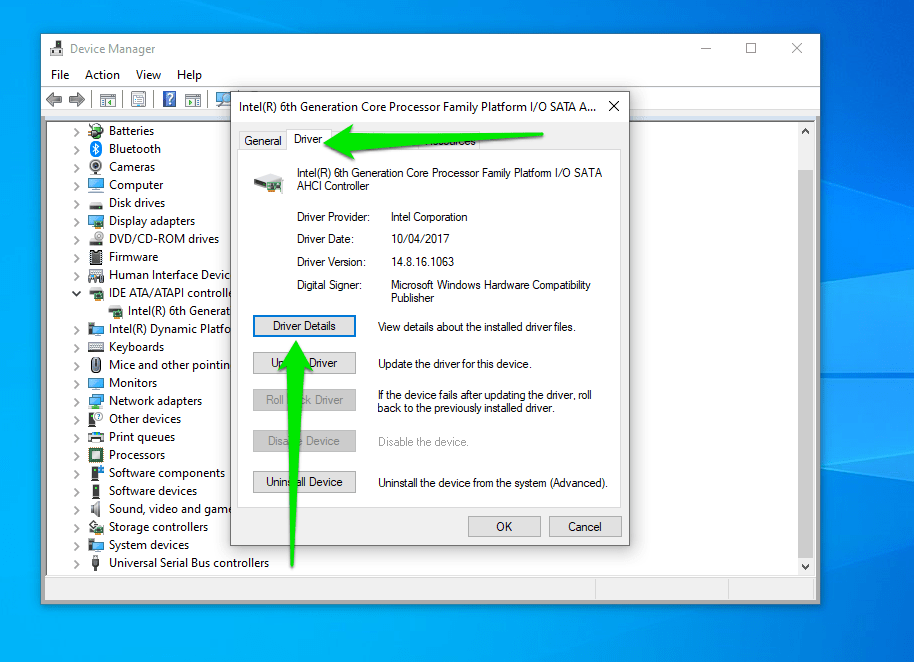
Task: Click the Display adapters category icon
Action: (x=96, y=221)
